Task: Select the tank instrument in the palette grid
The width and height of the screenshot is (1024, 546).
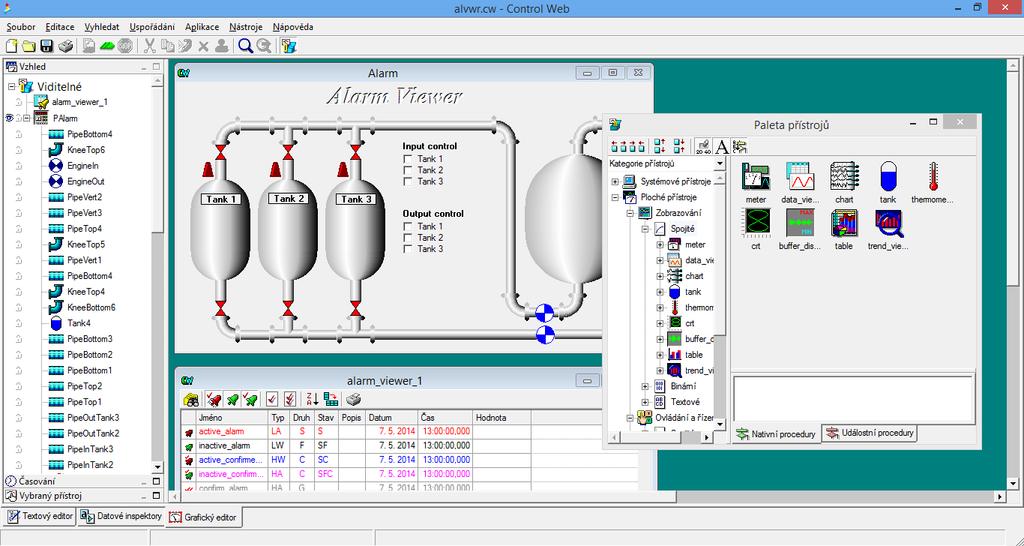Action: (x=888, y=183)
